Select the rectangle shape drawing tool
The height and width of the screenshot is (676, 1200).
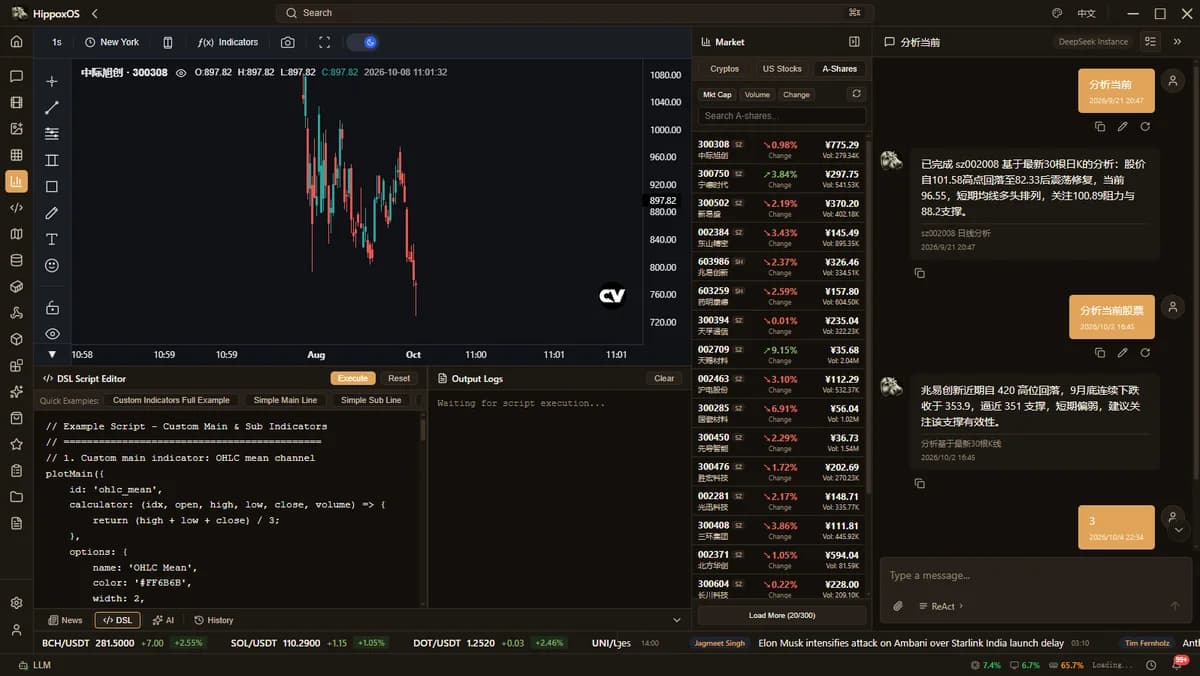(x=52, y=186)
